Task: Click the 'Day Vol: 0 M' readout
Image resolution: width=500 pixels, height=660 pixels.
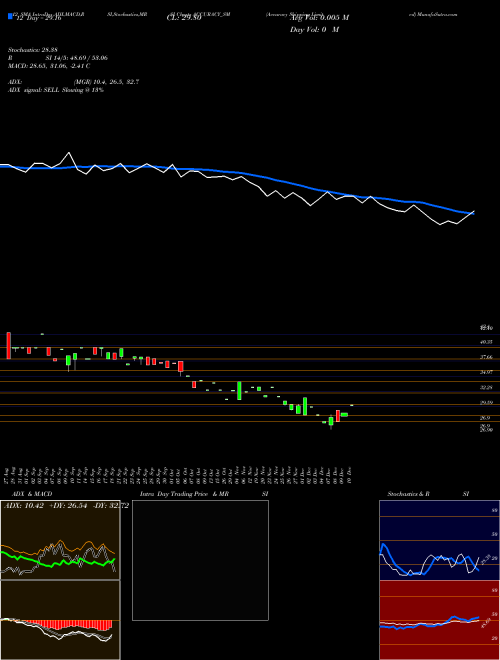Action: coord(314,30)
